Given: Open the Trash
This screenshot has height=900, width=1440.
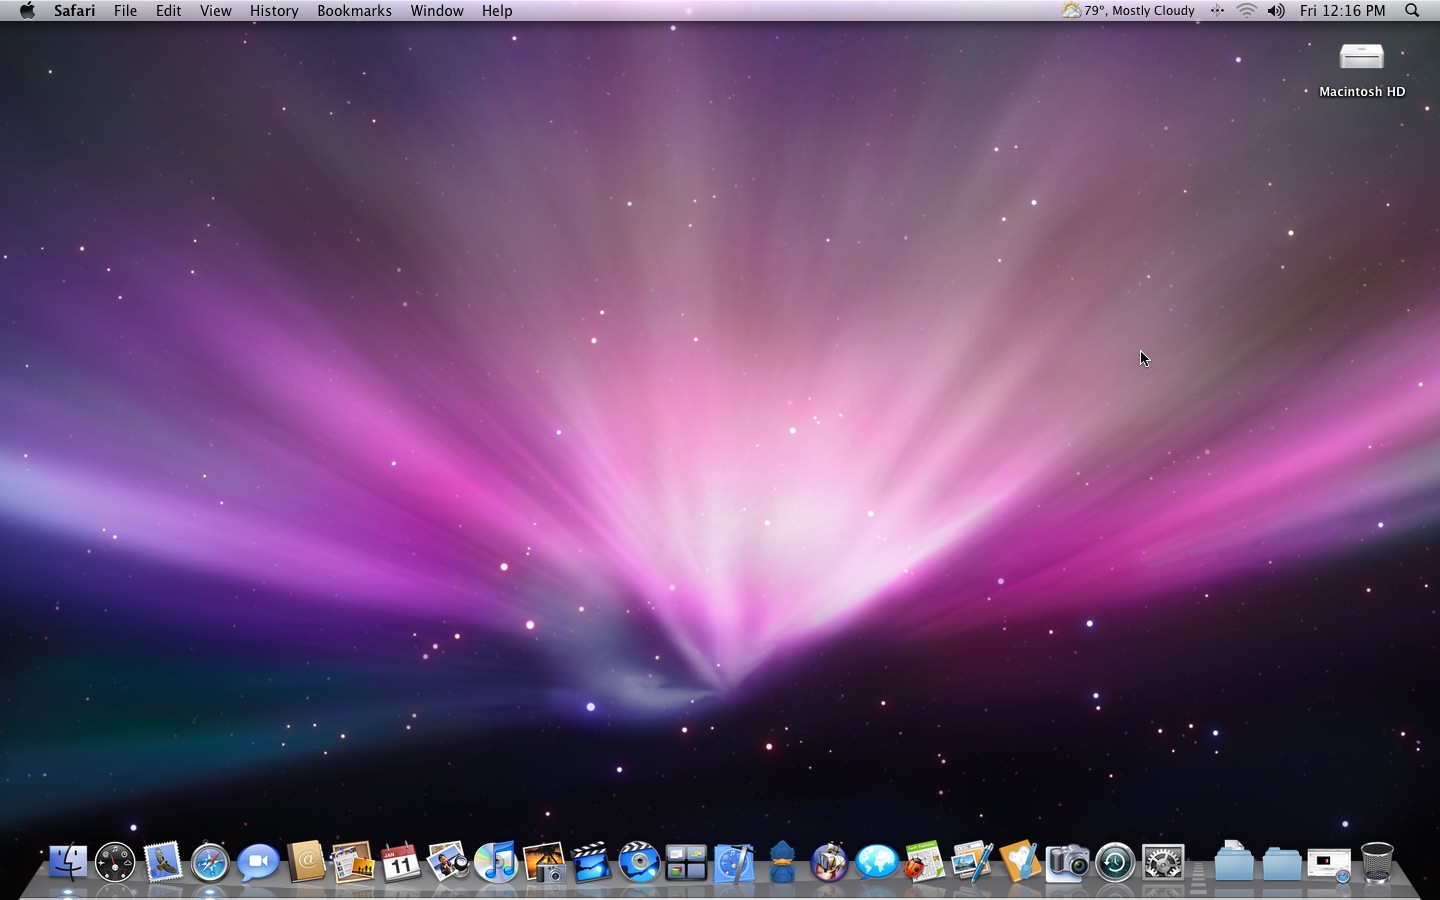Looking at the screenshot, I should point(1377,862).
